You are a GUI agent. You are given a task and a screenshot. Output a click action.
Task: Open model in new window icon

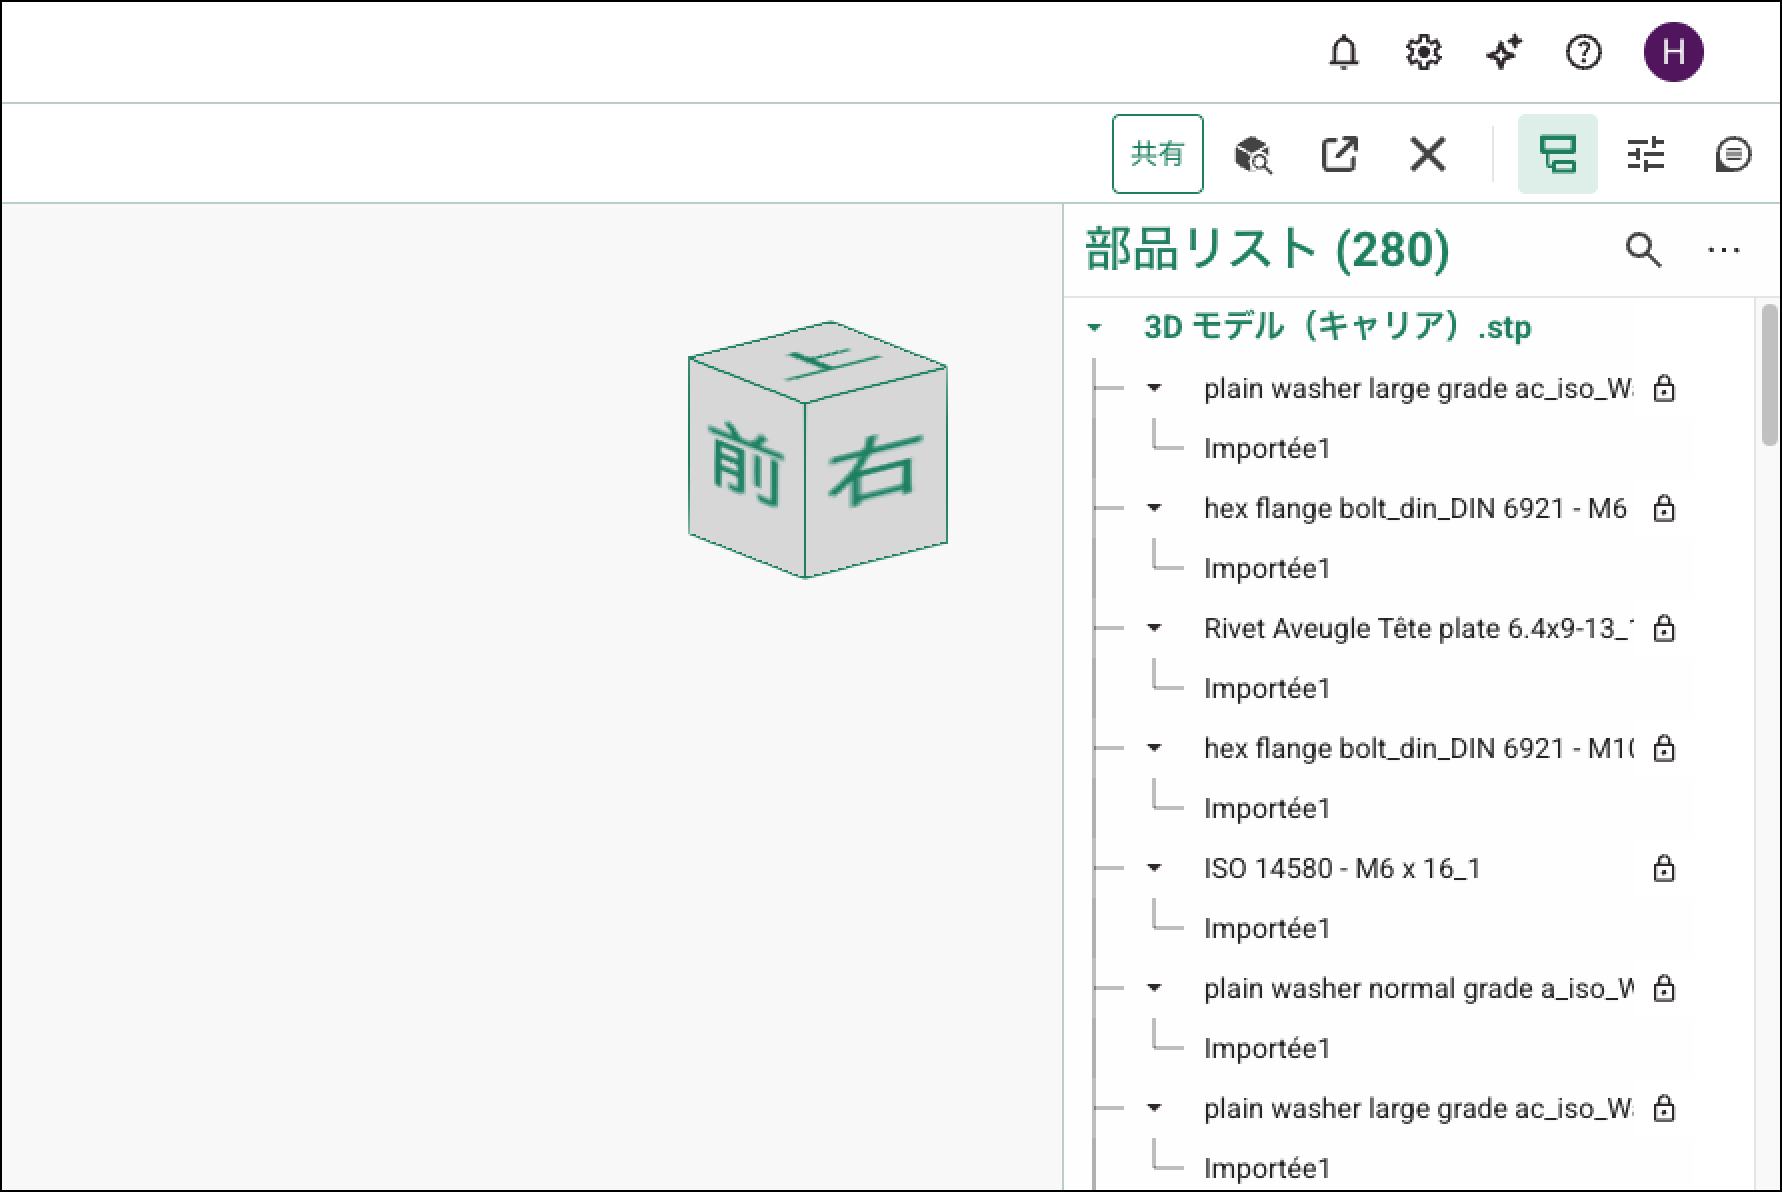coord(1339,155)
